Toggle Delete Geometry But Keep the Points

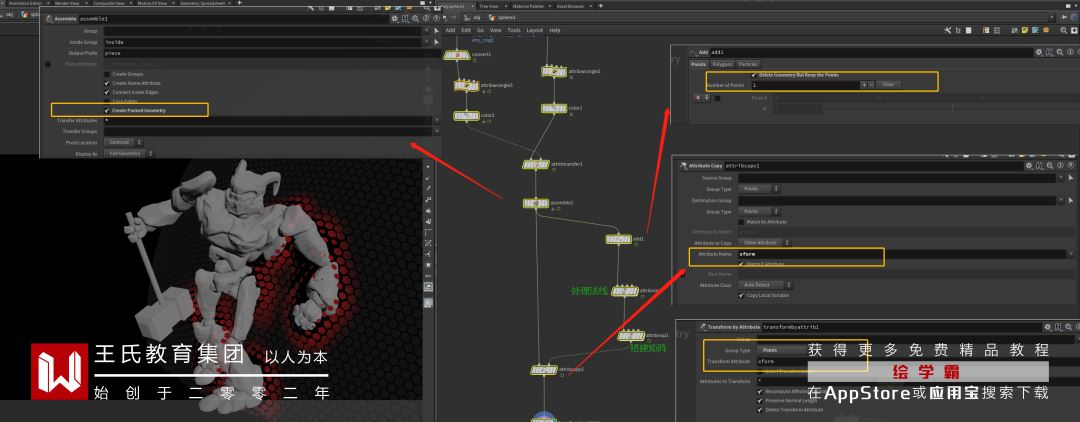pos(754,74)
